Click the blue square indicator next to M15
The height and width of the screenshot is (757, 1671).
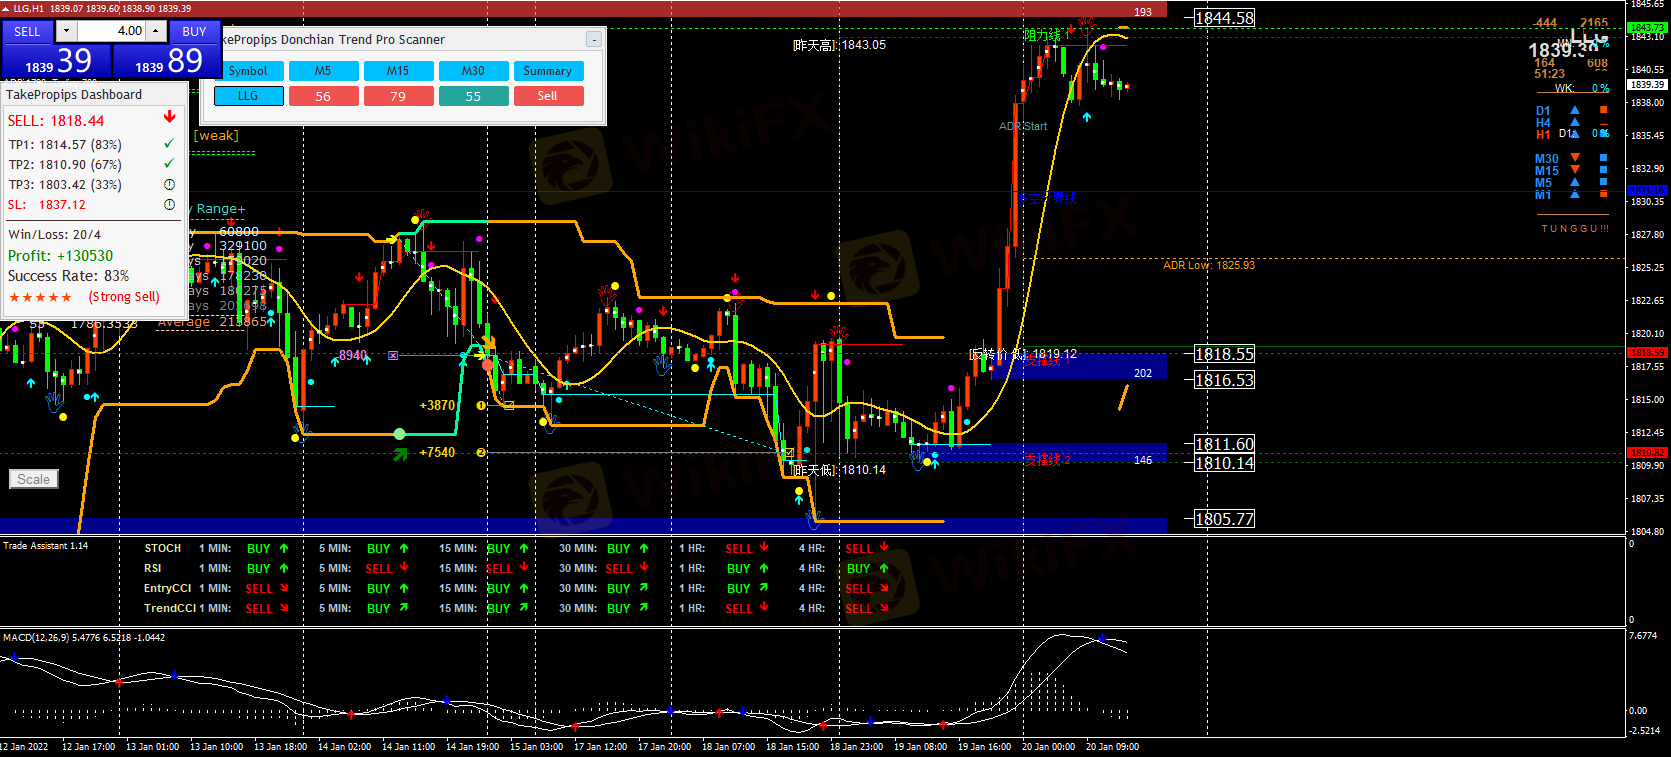pyautogui.click(x=1603, y=170)
